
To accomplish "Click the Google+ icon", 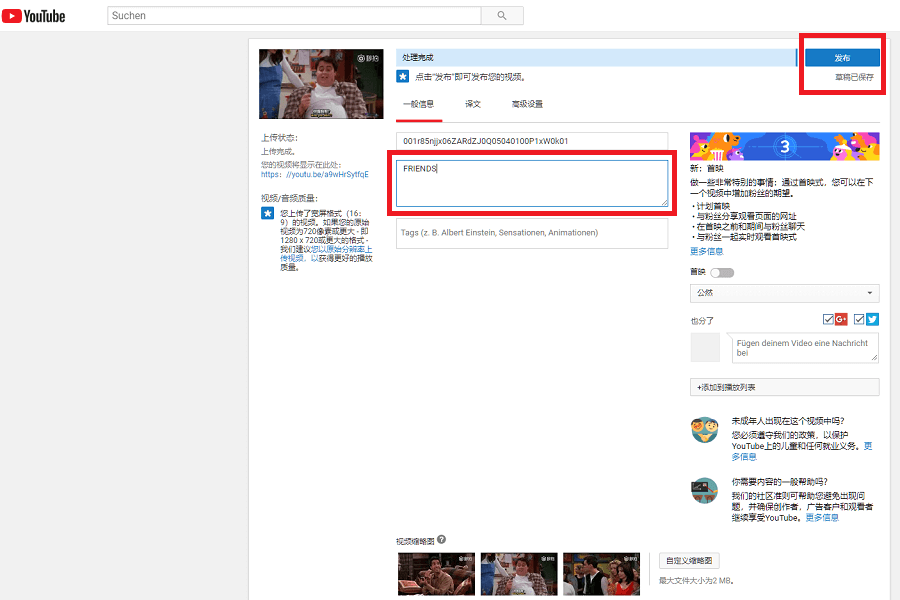I will [x=841, y=319].
